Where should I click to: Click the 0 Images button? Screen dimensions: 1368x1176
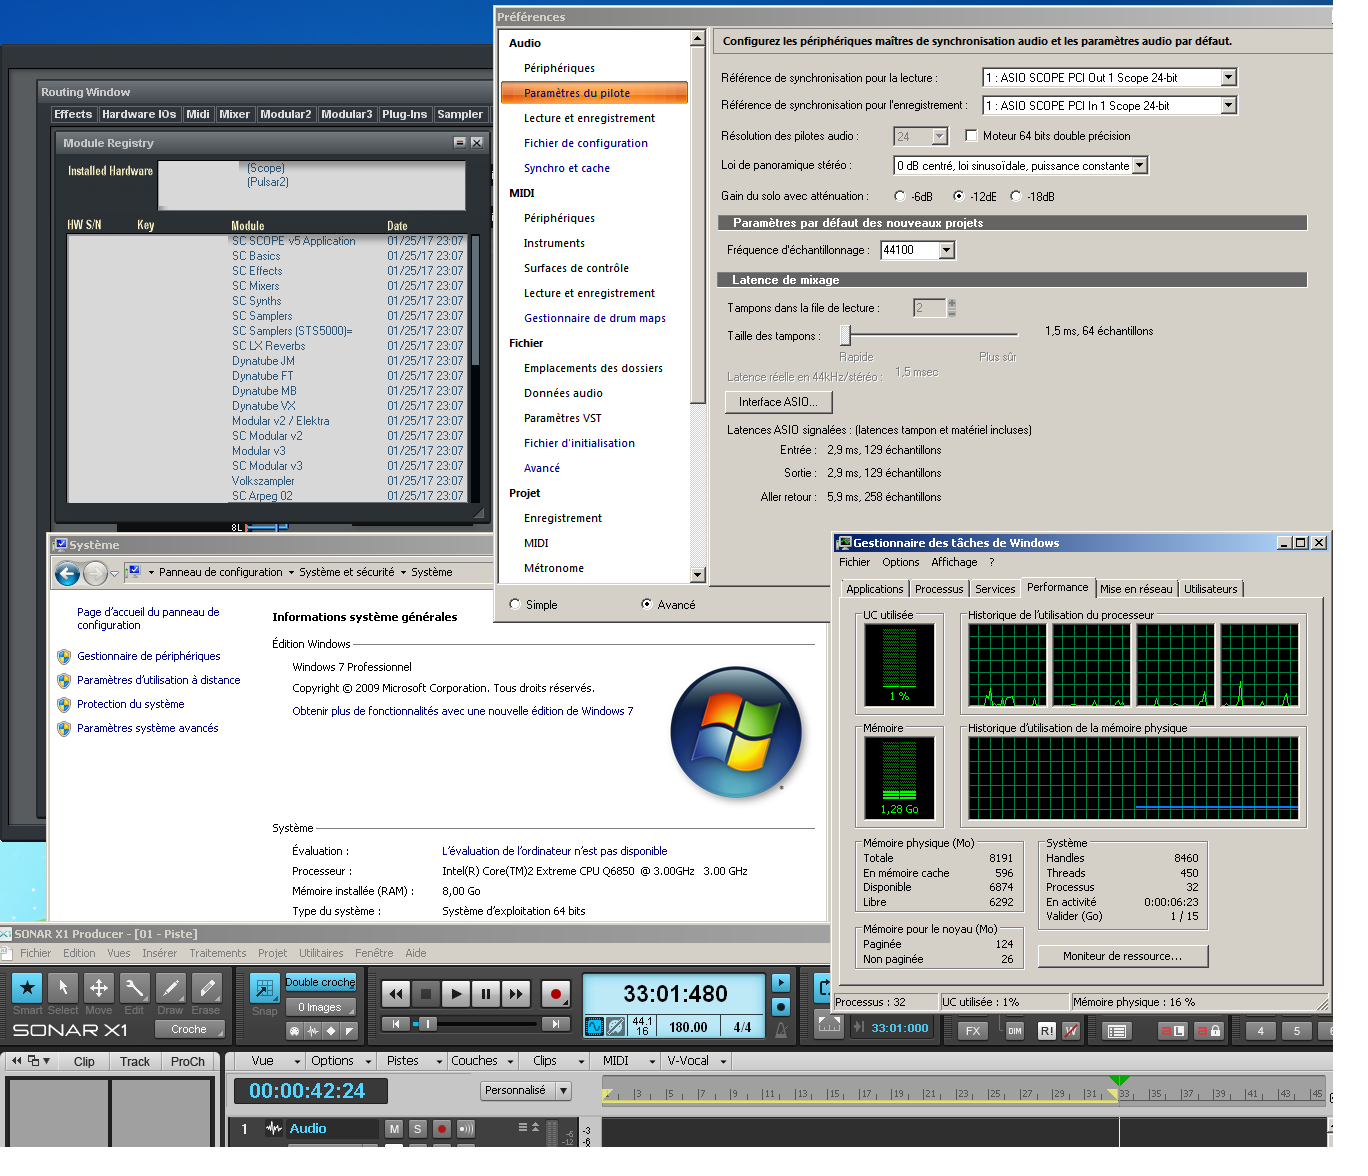click(x=320, y=1008)
